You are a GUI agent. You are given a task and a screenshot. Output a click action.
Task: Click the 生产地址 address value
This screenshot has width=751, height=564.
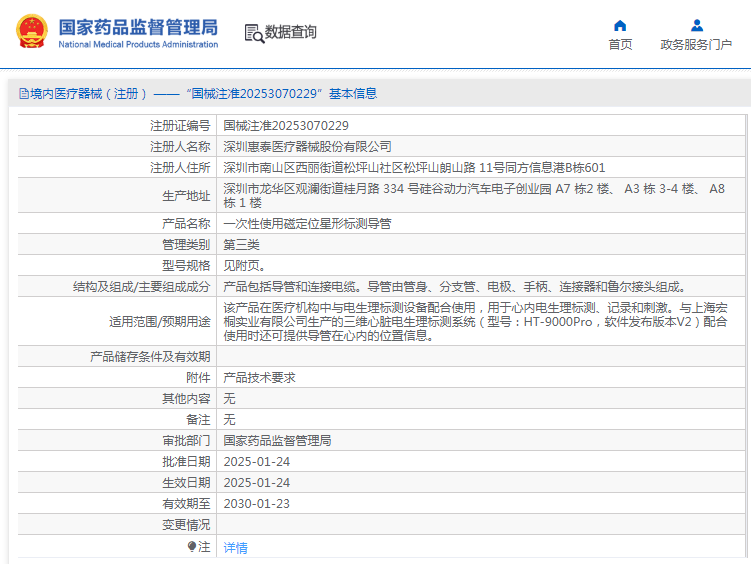[x=474, y=195]
